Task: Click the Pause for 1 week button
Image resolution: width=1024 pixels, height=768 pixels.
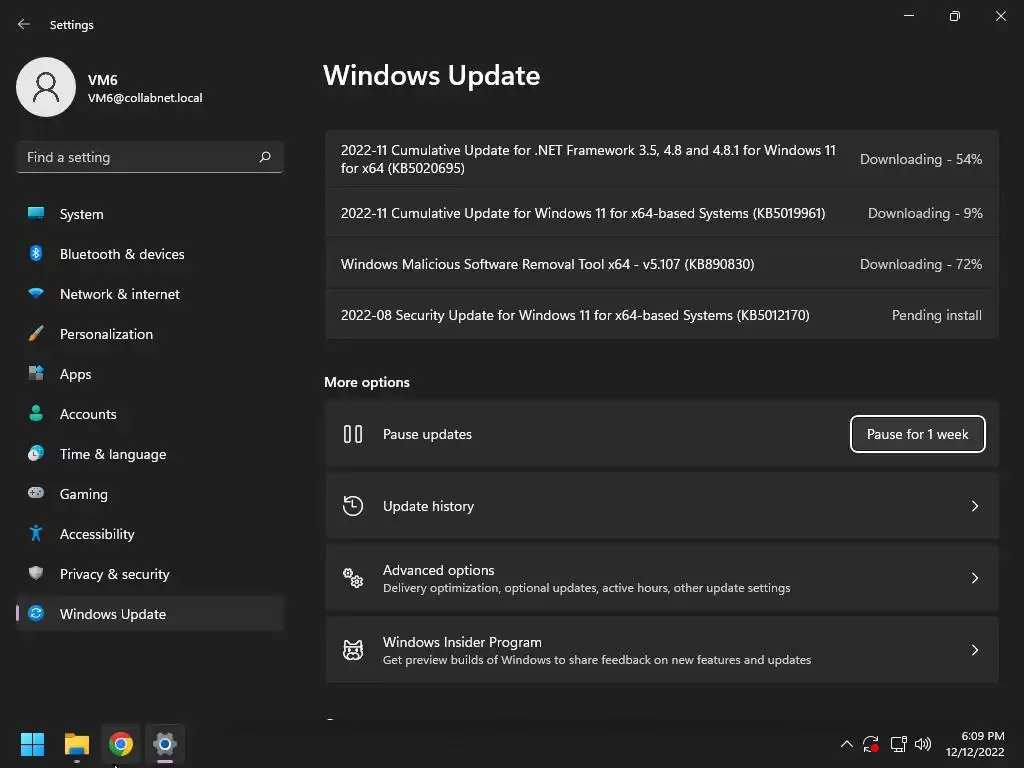Action: 918,434
